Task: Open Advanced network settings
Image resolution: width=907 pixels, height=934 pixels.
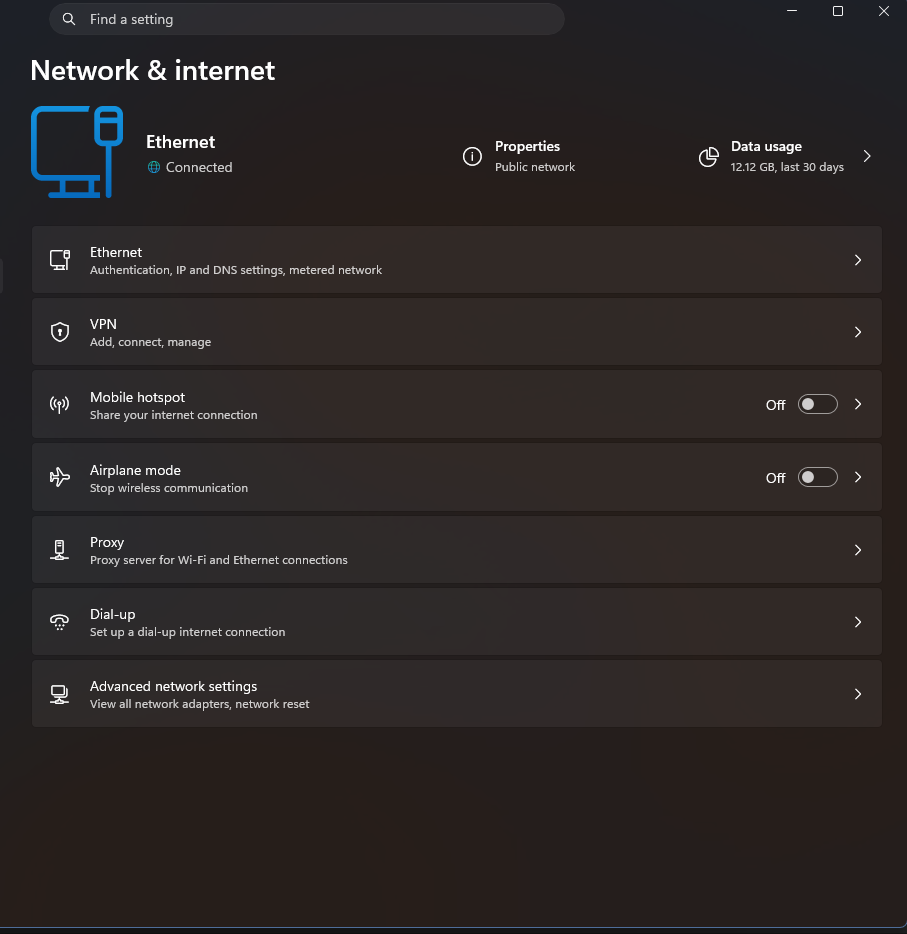Action: pos(457,694)
